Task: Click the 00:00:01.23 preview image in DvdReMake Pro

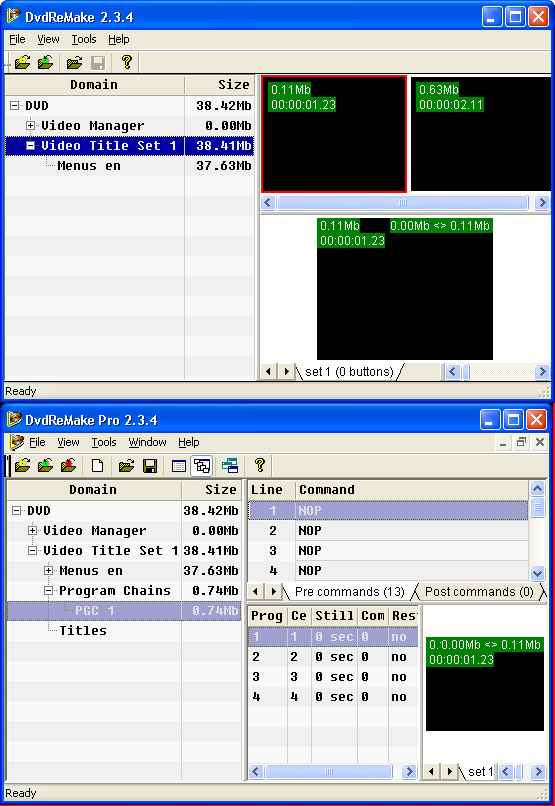Action: (x=485, y=684)
